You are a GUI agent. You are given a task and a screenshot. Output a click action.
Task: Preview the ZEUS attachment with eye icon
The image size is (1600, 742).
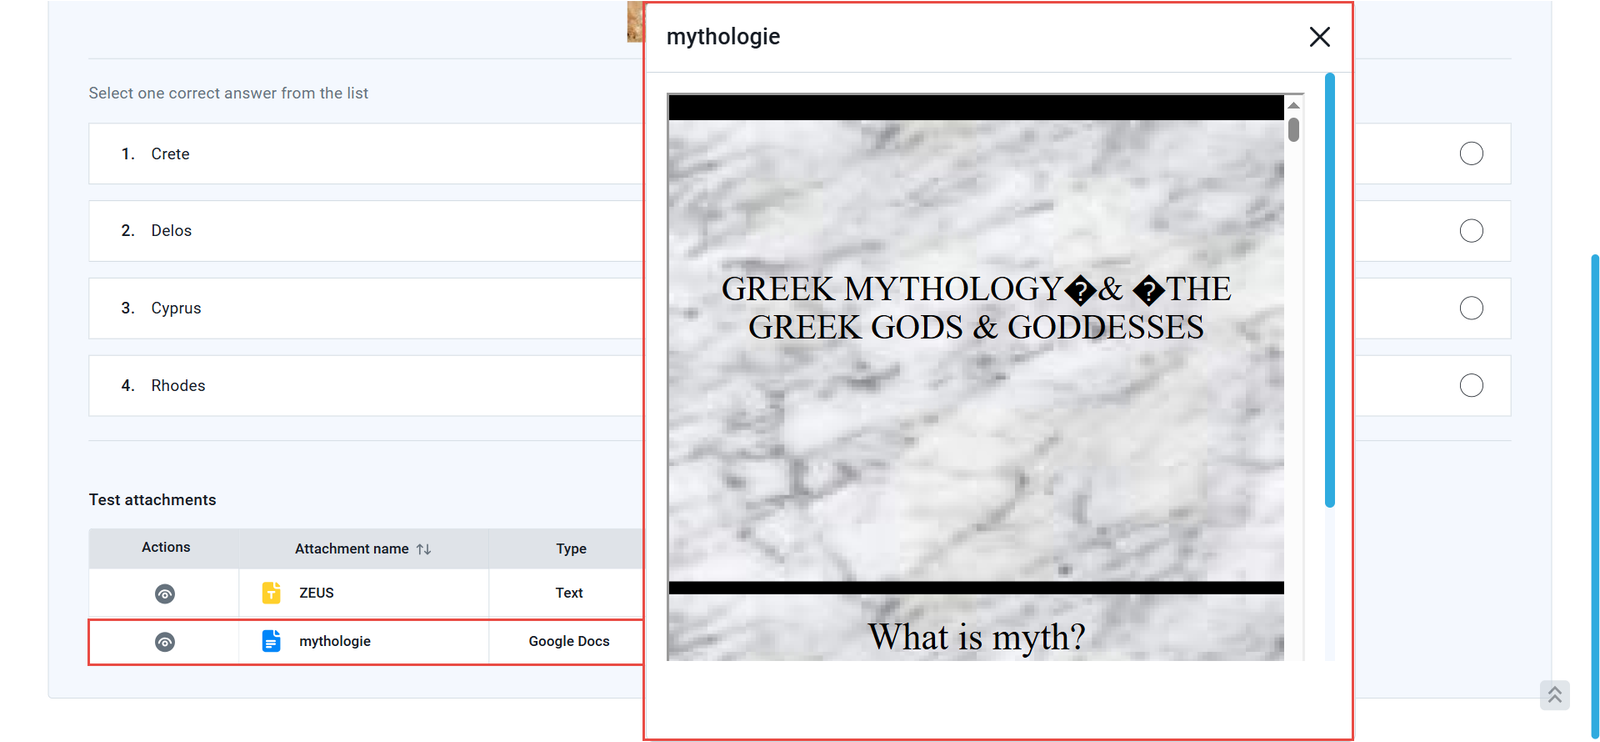tap(165, 594)
